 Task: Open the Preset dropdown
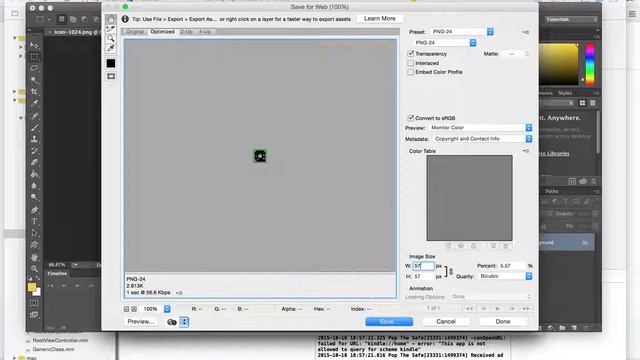[x=462, y=31]
